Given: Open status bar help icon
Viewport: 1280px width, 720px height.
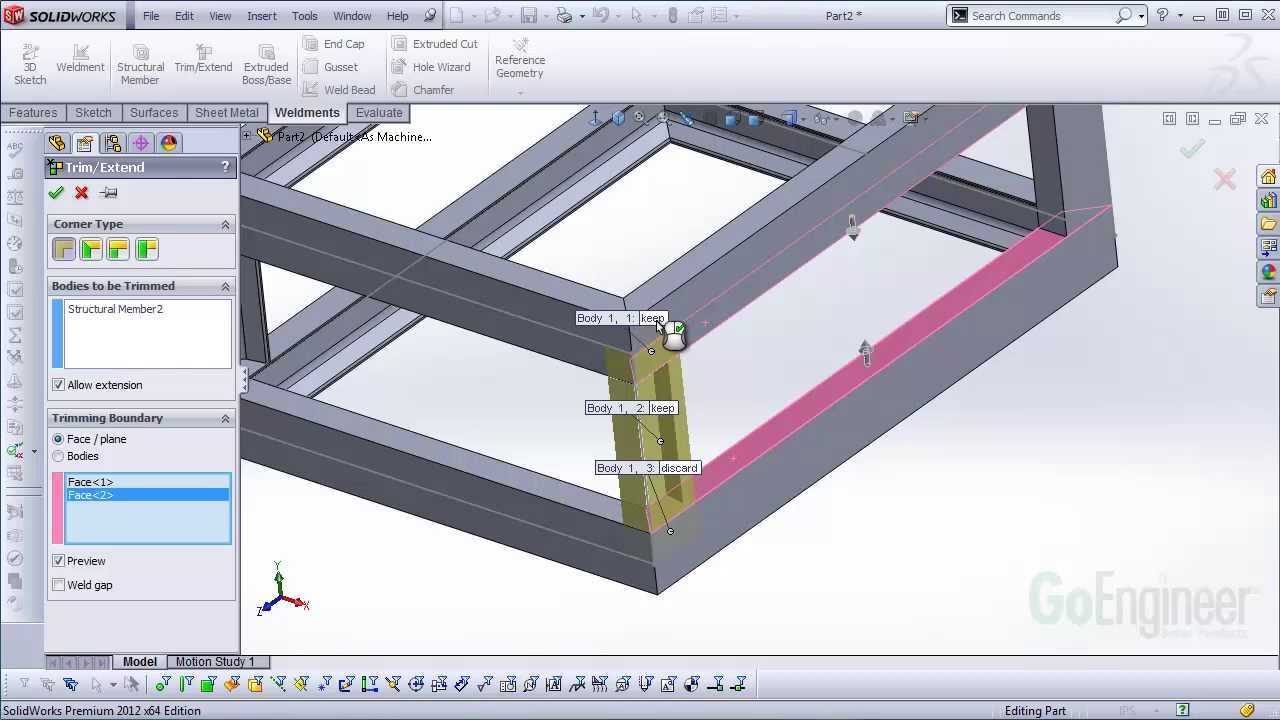Looking at the screenshot, I should pyautogui.click(x=1183, y=710).
